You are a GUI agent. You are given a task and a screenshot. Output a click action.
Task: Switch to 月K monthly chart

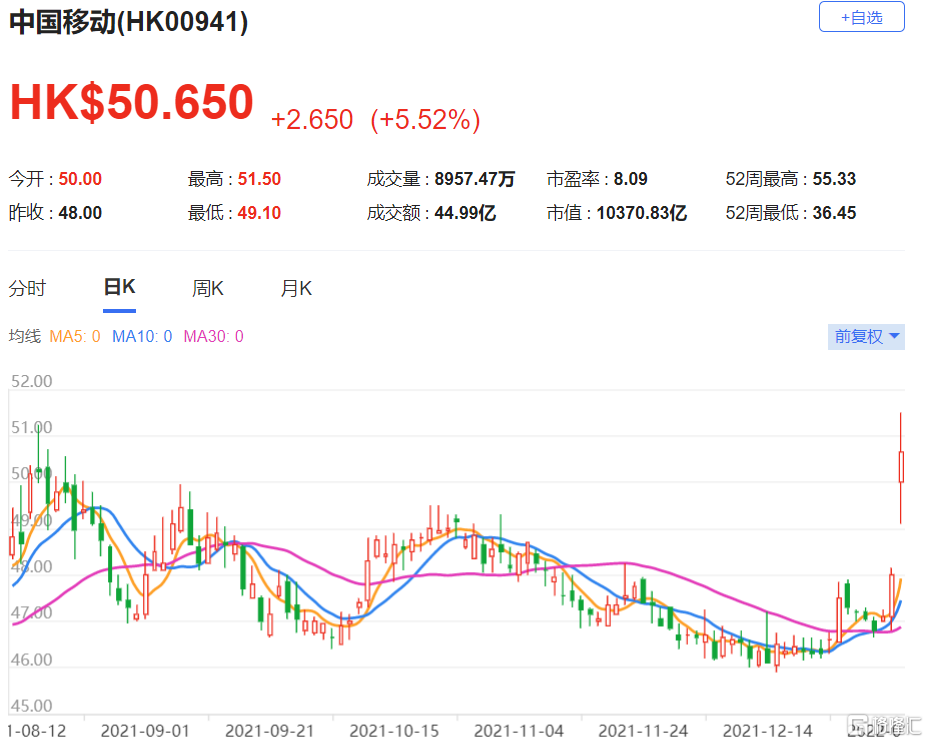point(296,289)
